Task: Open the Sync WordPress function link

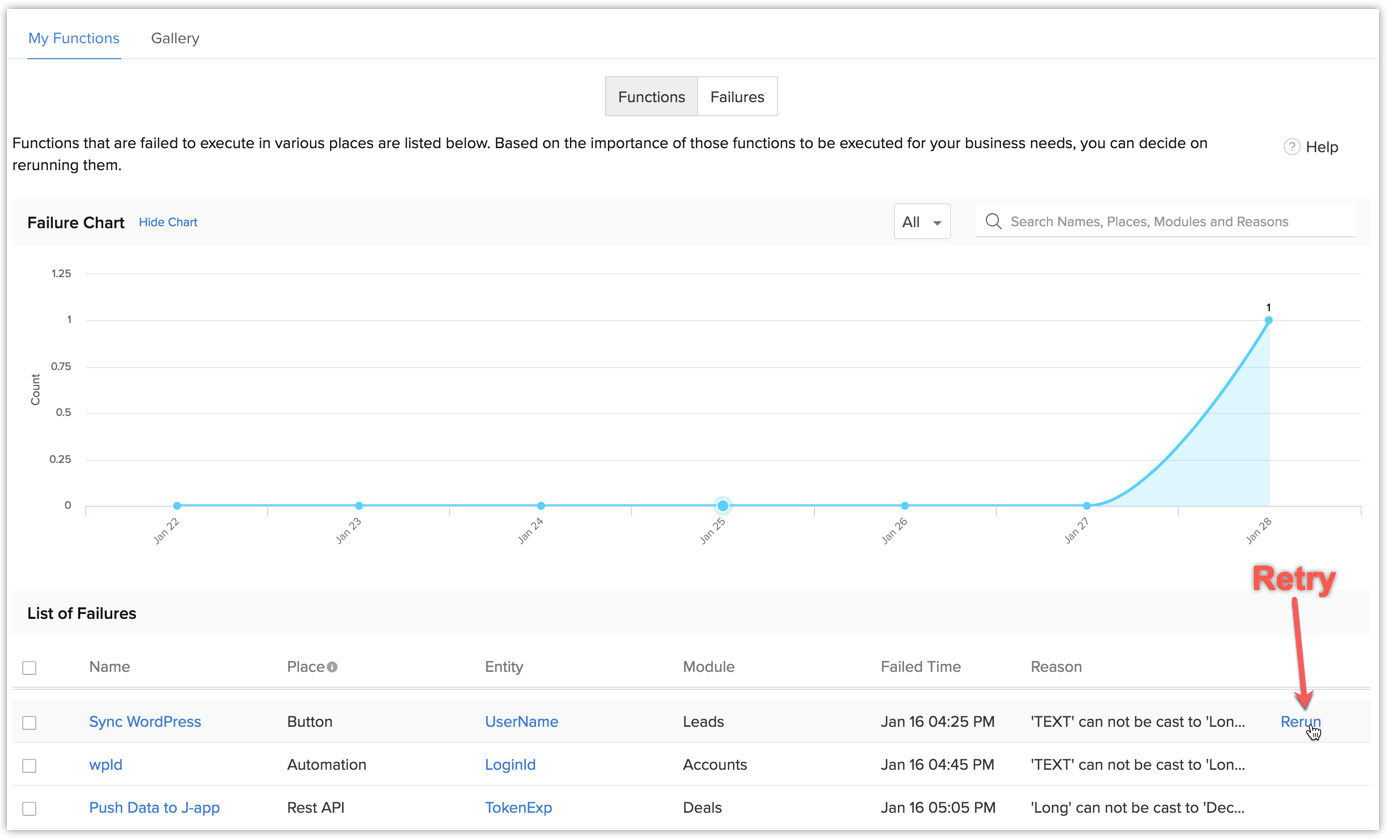Action: 145,722
